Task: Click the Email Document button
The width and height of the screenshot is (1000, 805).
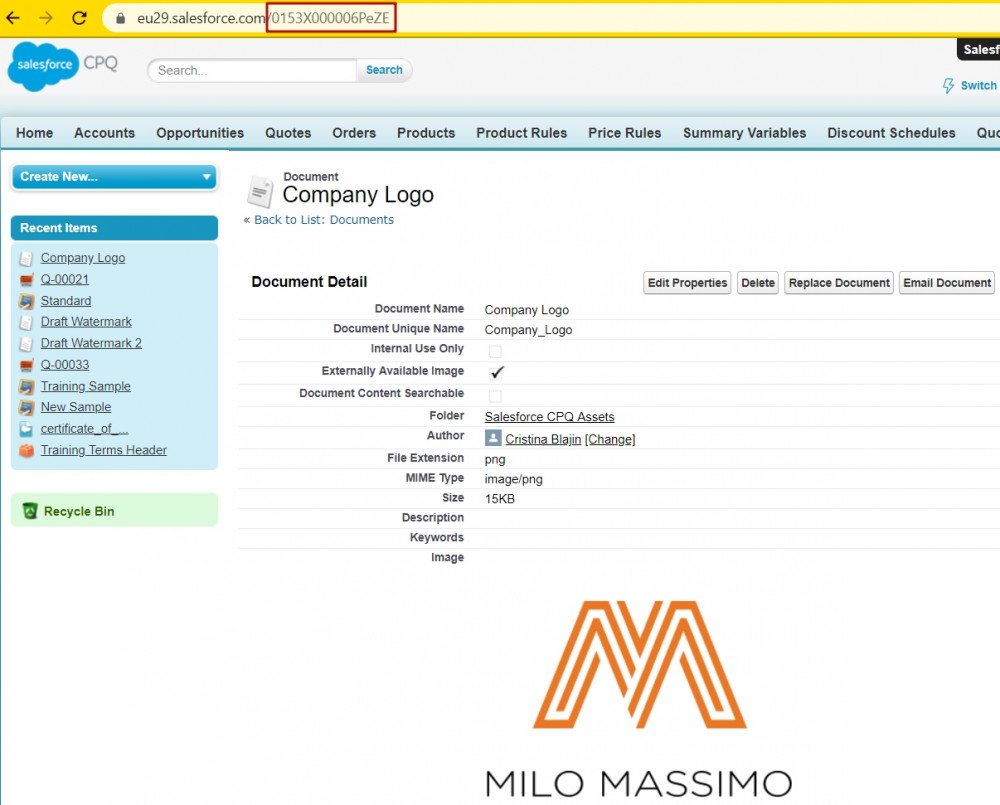Action: [947, 283]
